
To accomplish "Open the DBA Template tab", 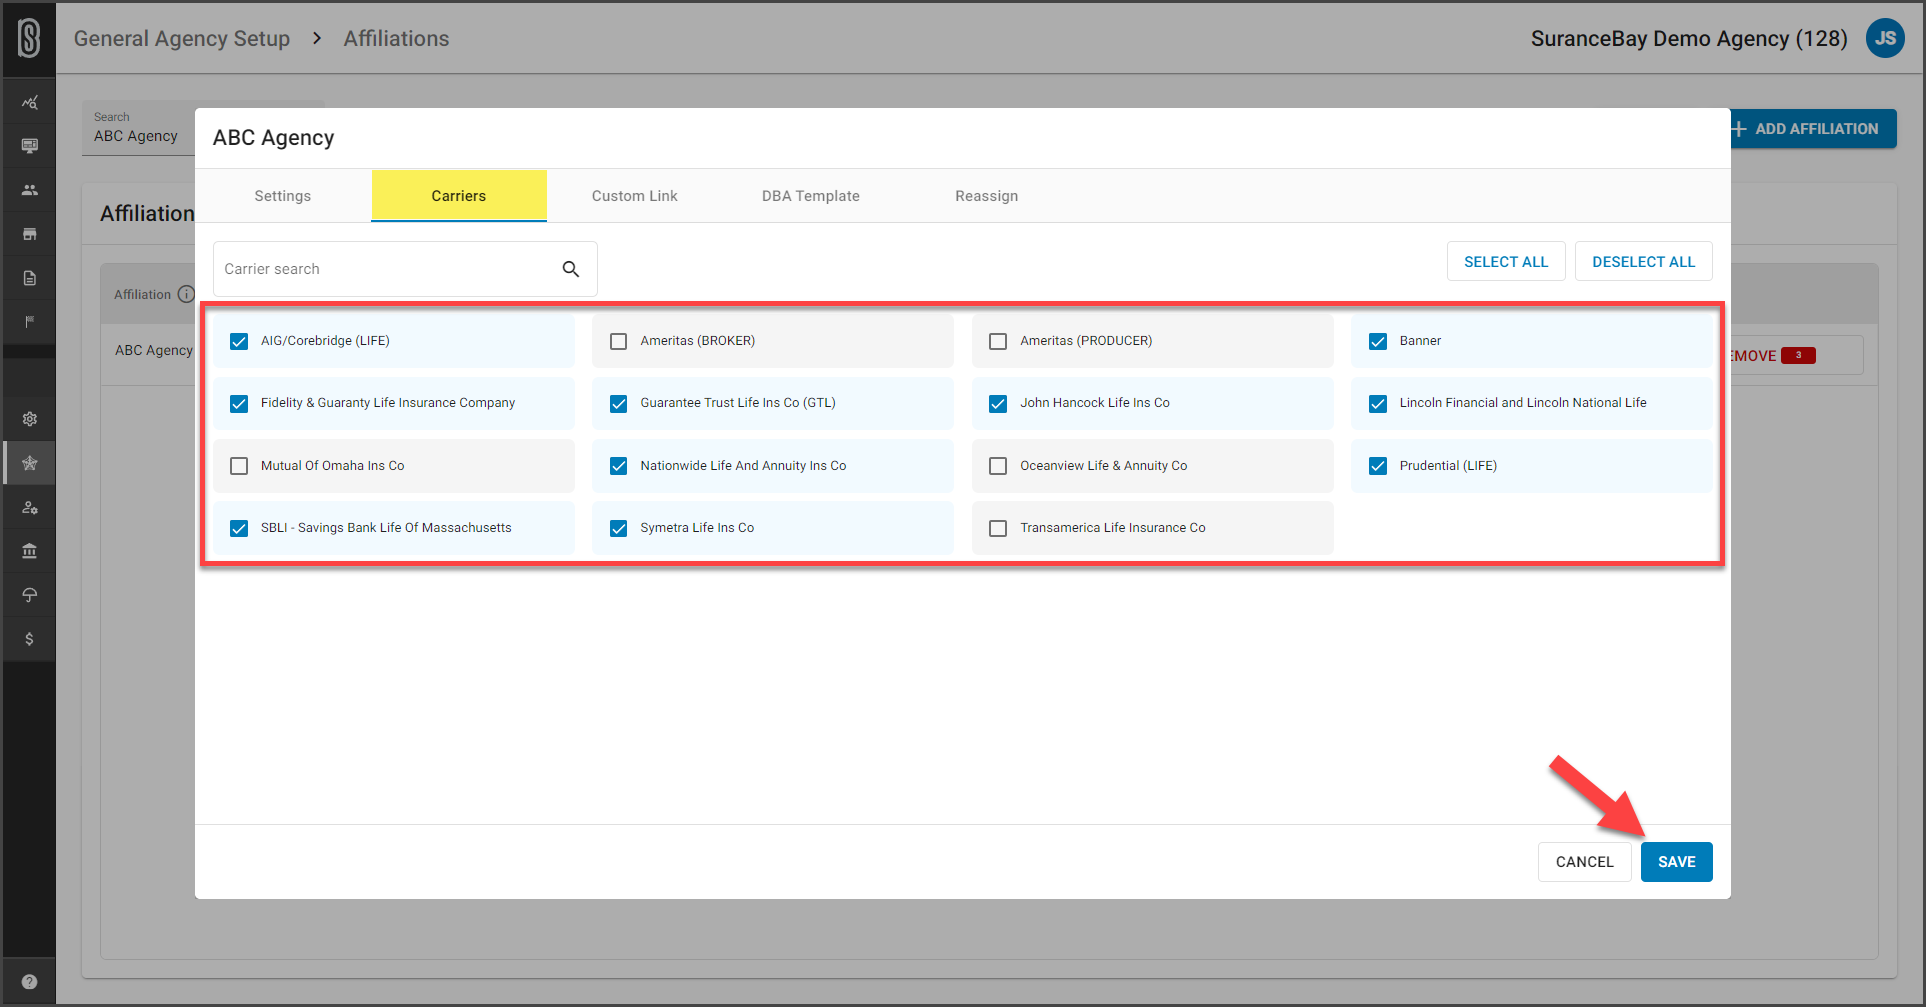I will pos(811,196).
